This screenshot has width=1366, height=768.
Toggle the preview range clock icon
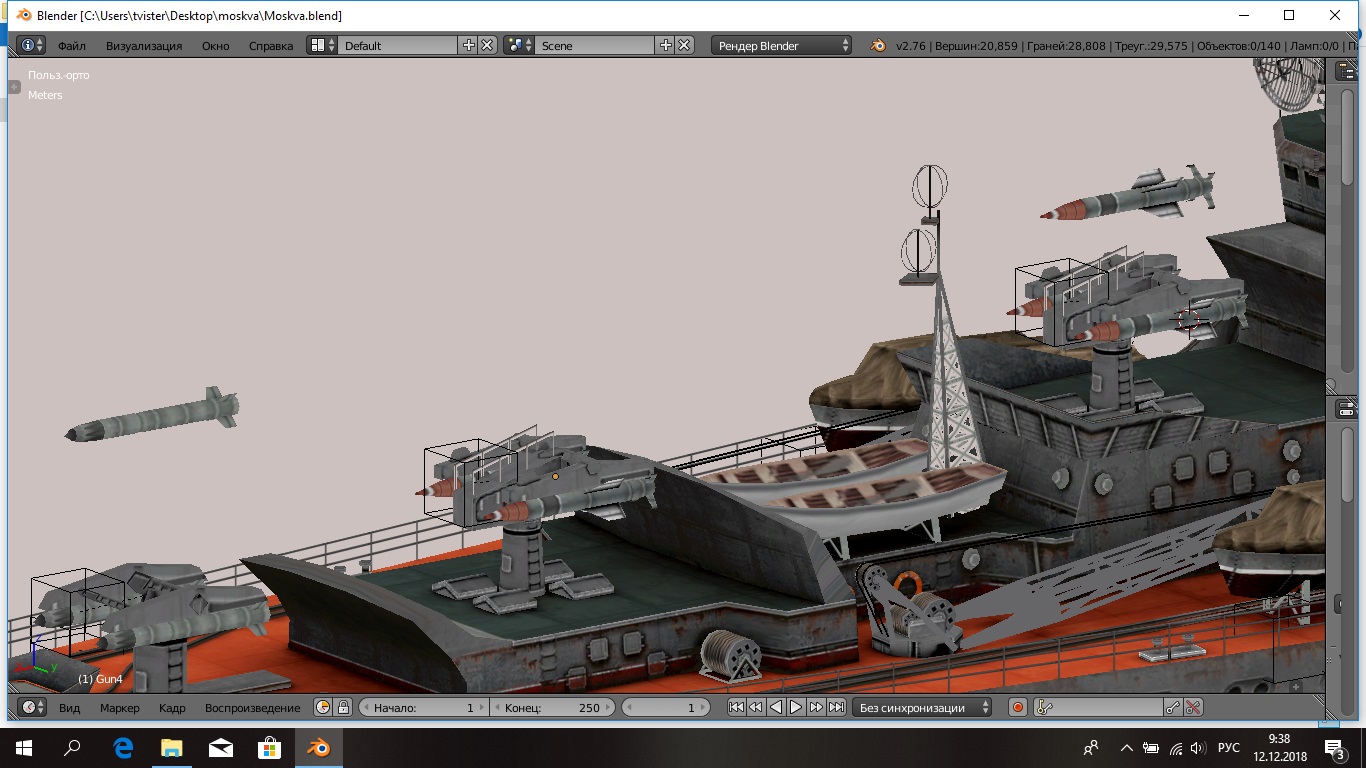pos(323,707)
